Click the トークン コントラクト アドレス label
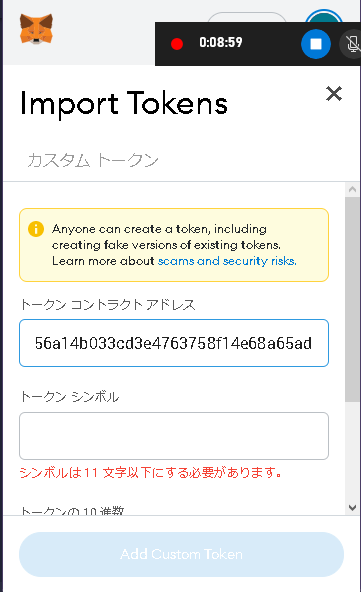Image resolution: width=361 pixels, height=592 pixels. [108, 304]
